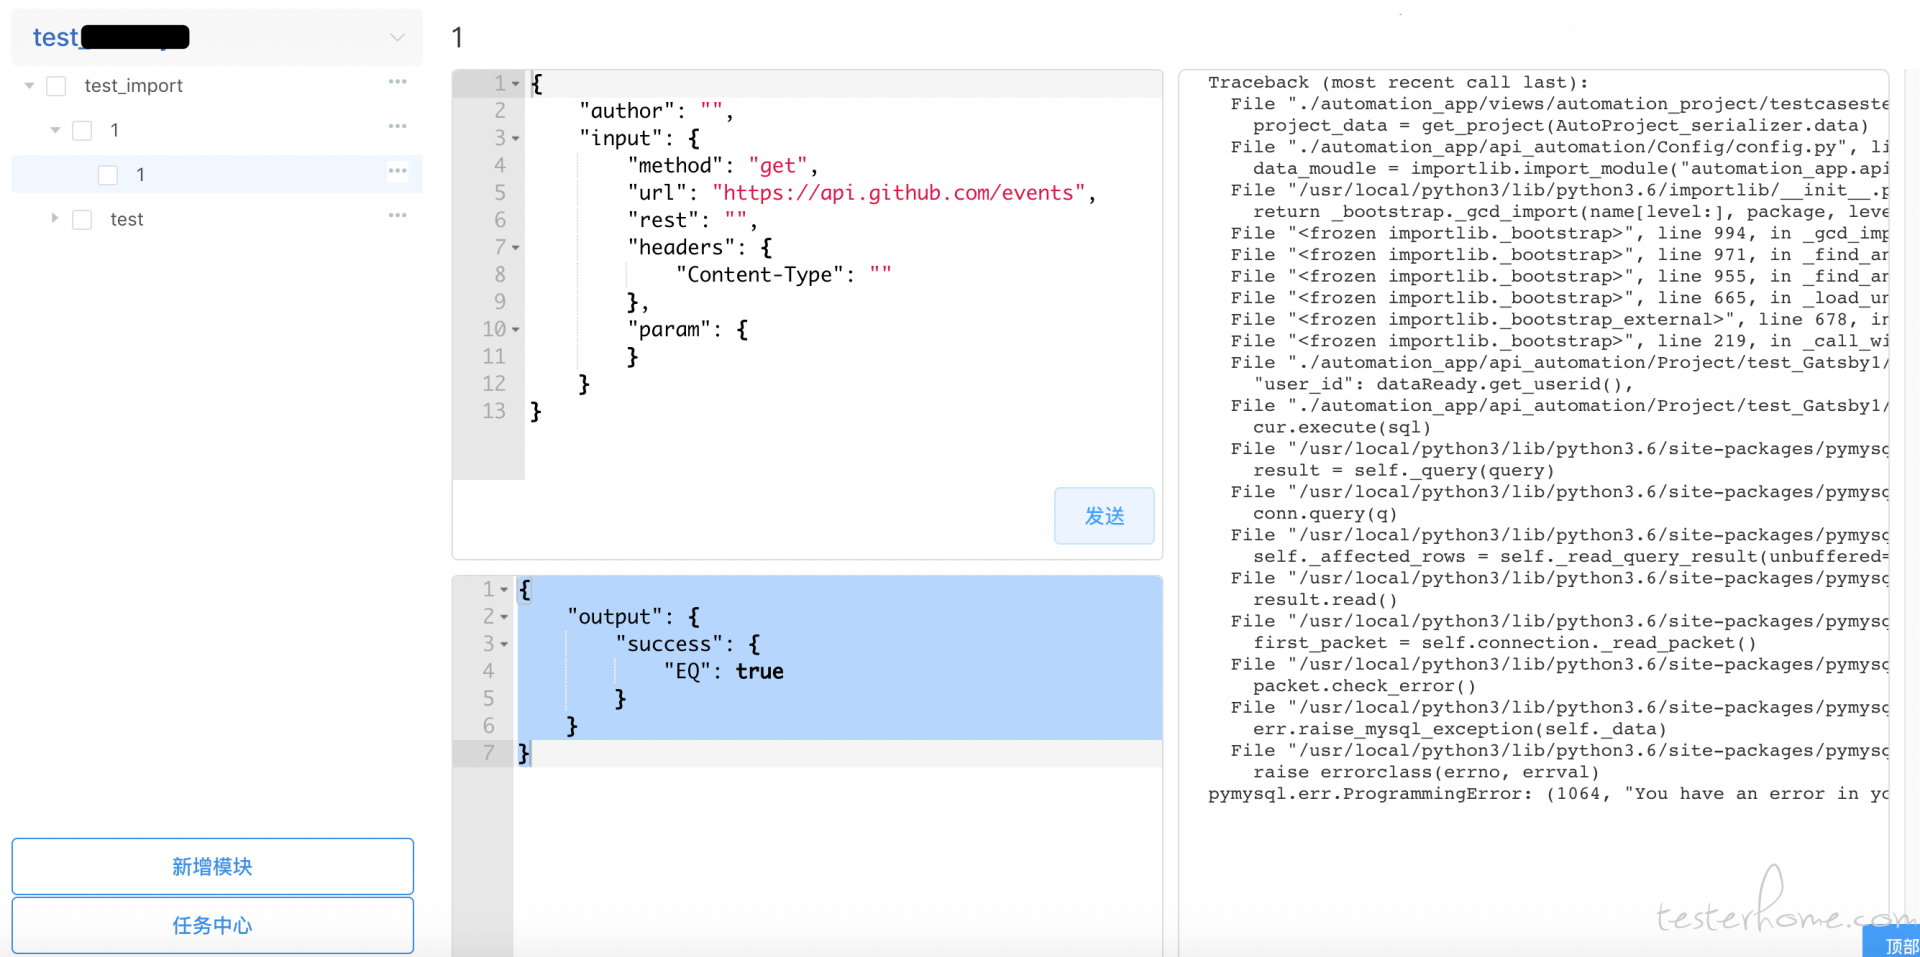The height and width of the screenshot is (957, 1920).
Task: Fold output block in response editor
Action: (504, 617)
